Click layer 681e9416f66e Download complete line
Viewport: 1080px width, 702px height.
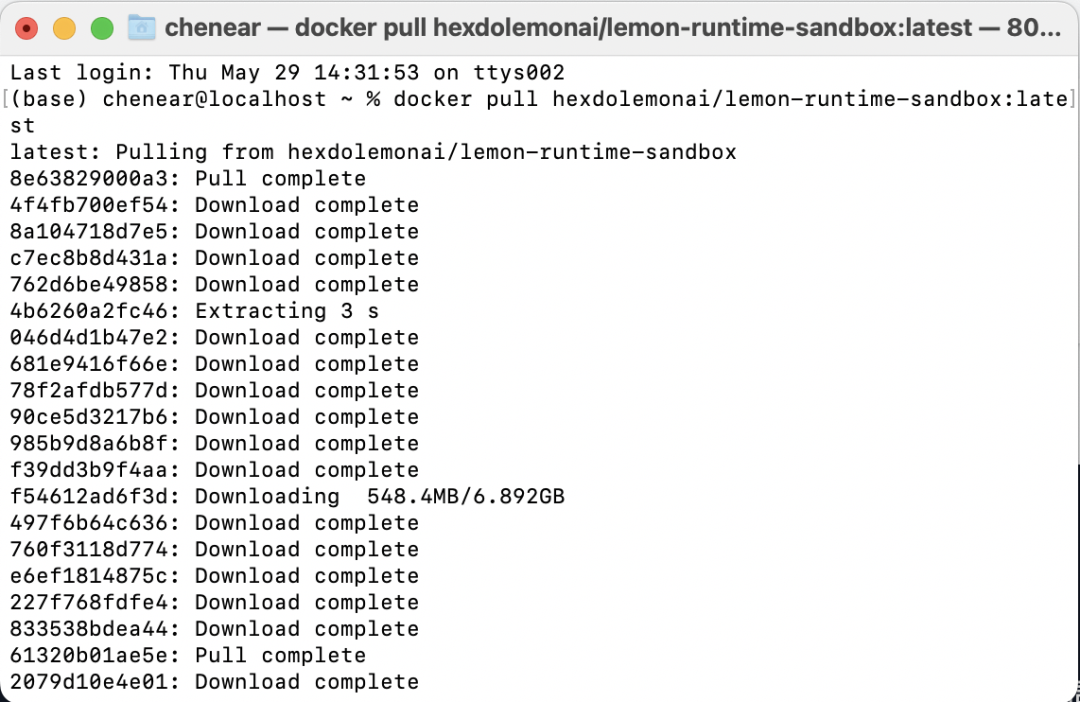click(214, 364)
